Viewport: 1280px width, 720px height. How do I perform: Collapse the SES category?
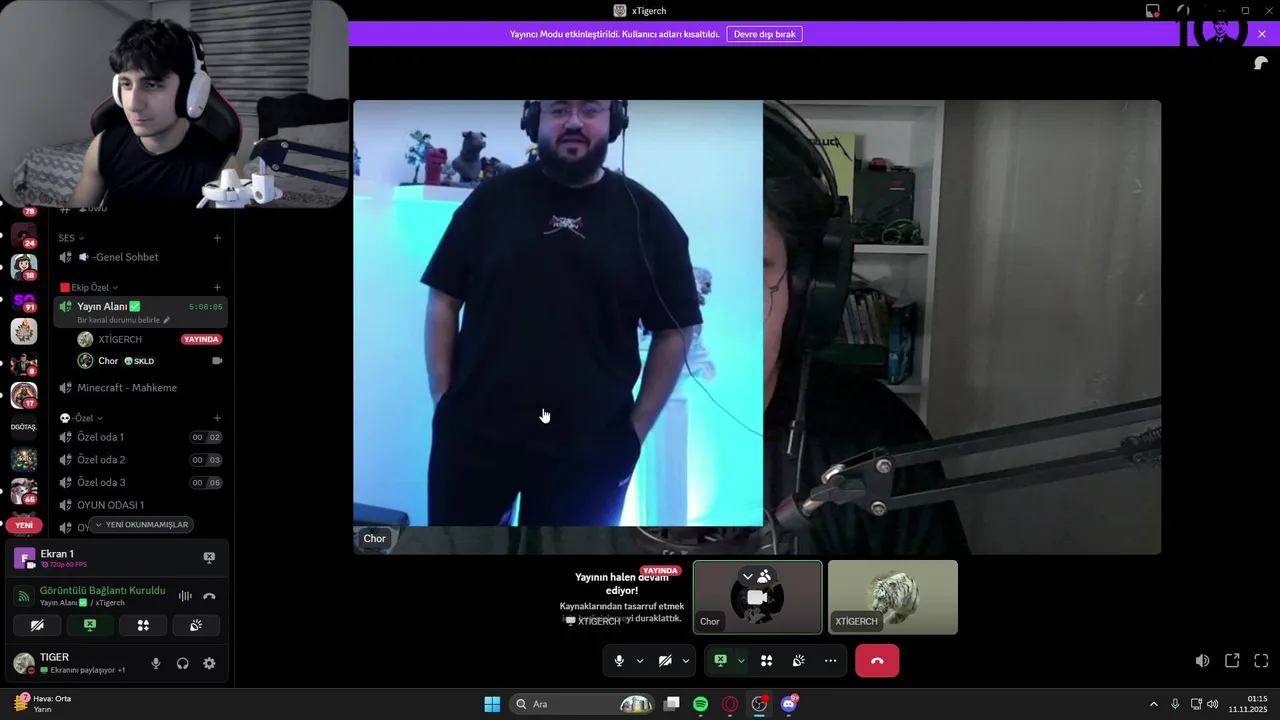click(x=71, y=238)
